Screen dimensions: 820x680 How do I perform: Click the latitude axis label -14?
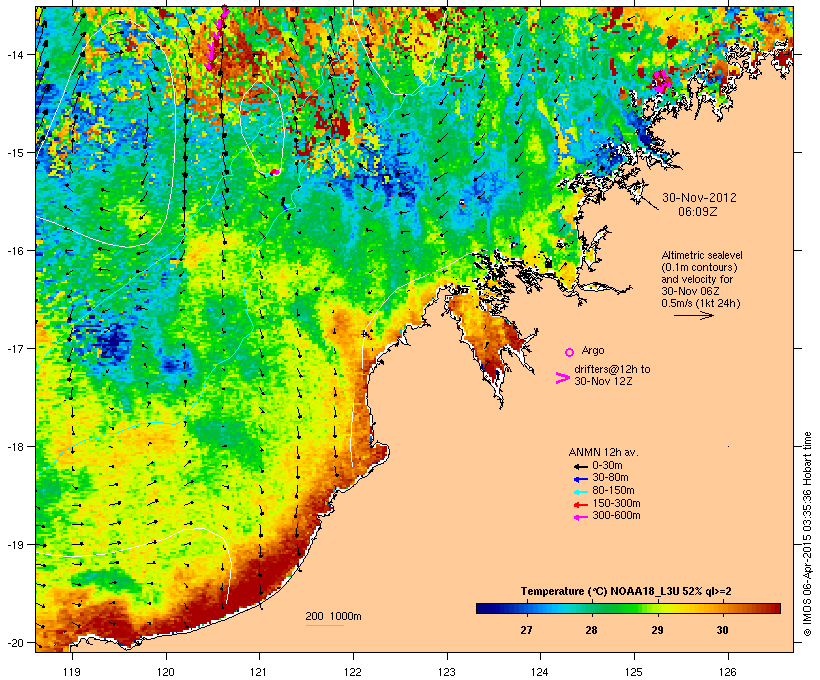[14, 54]
